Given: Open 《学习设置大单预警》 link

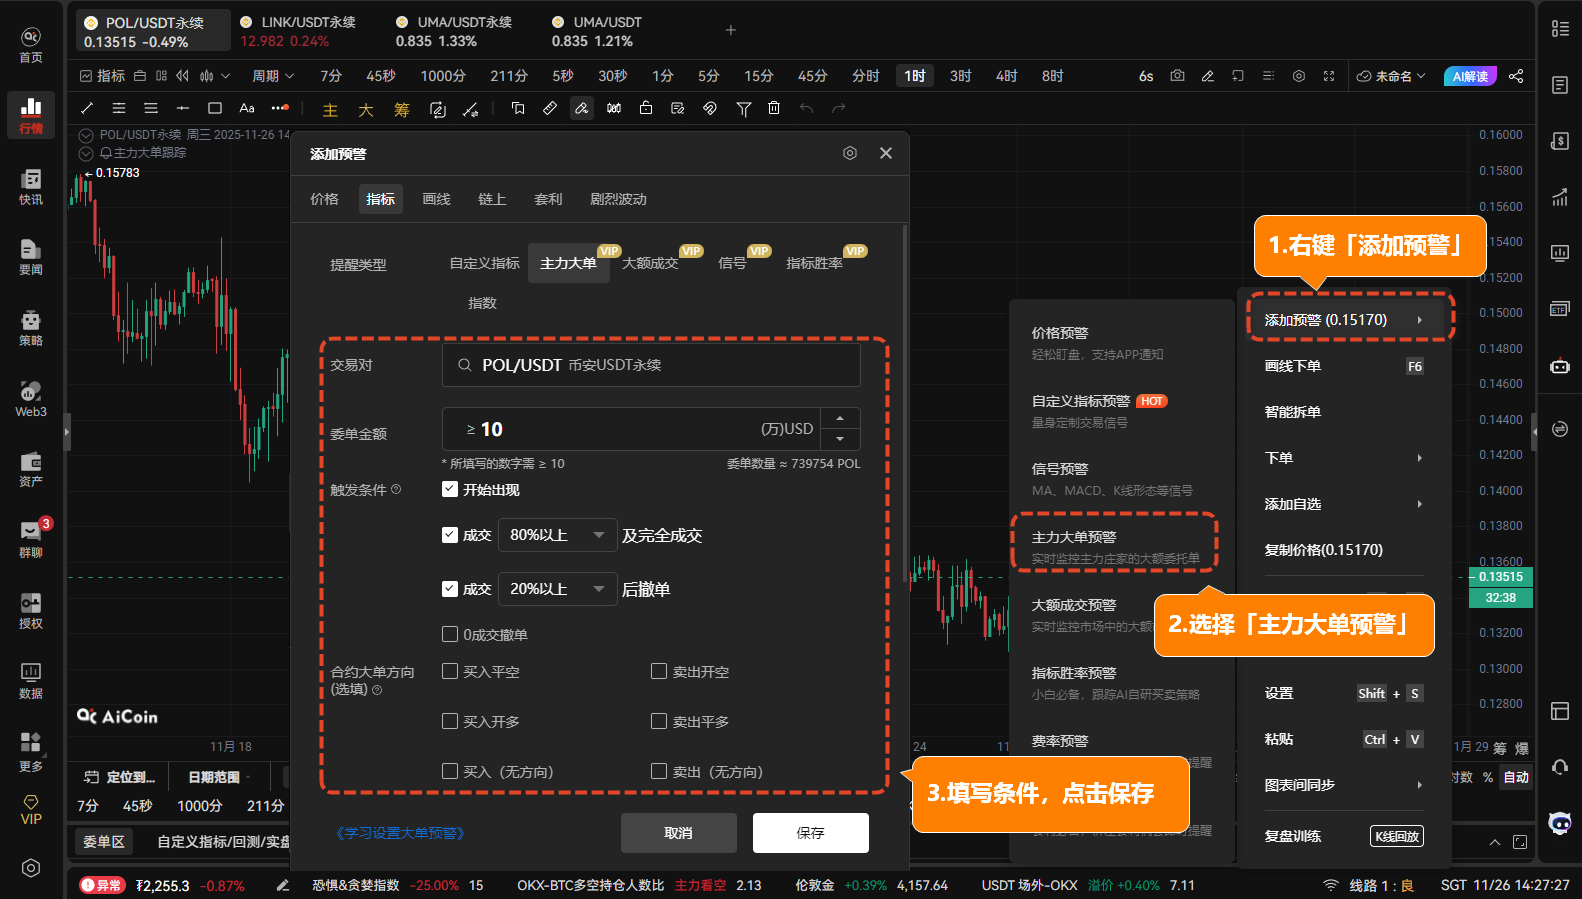Looking at the screenshot, I should [400, 833].
